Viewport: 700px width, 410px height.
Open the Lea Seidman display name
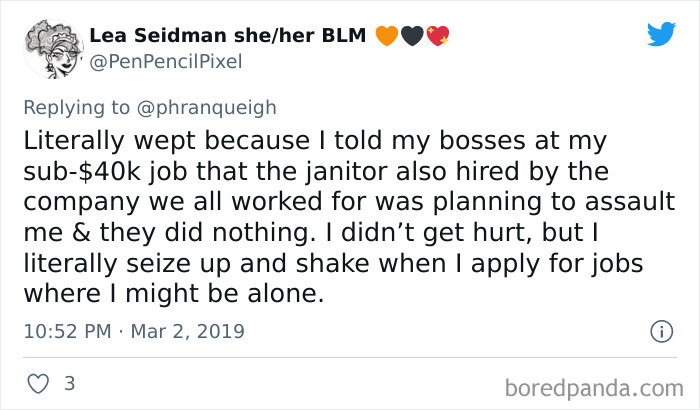[160, 35]
